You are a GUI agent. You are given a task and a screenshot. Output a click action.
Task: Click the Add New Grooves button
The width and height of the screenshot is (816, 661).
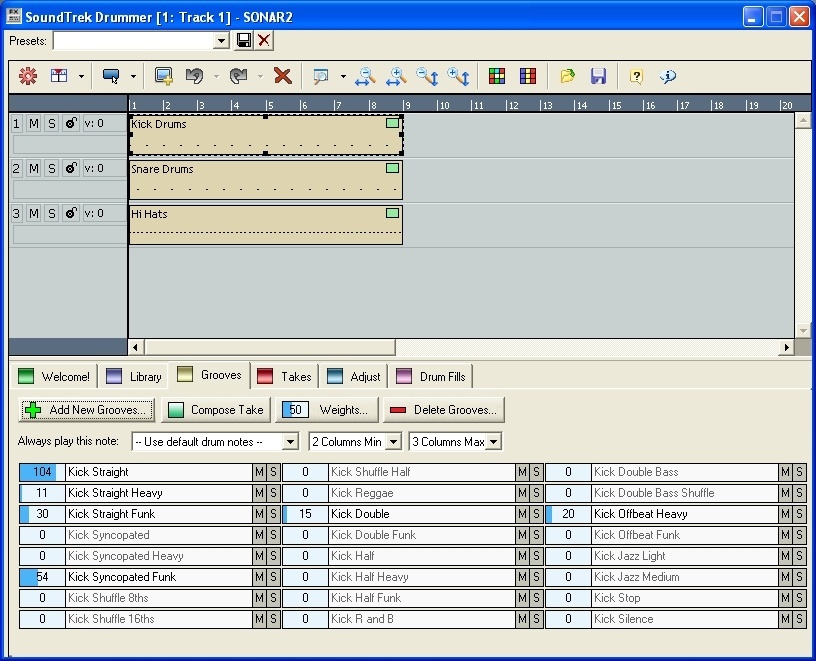pos(86,409)
